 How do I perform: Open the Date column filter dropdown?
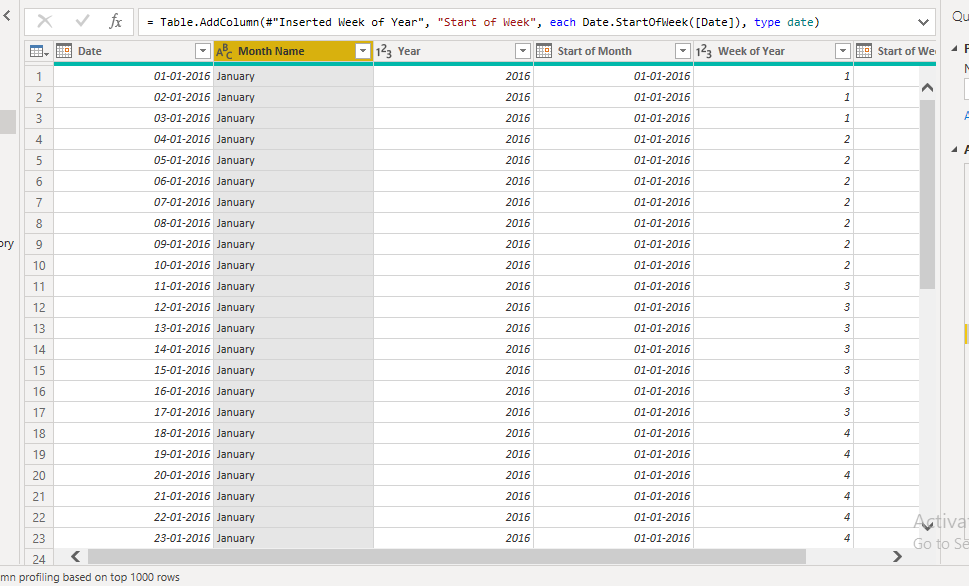pyautogui.click(x=203, y=51)
